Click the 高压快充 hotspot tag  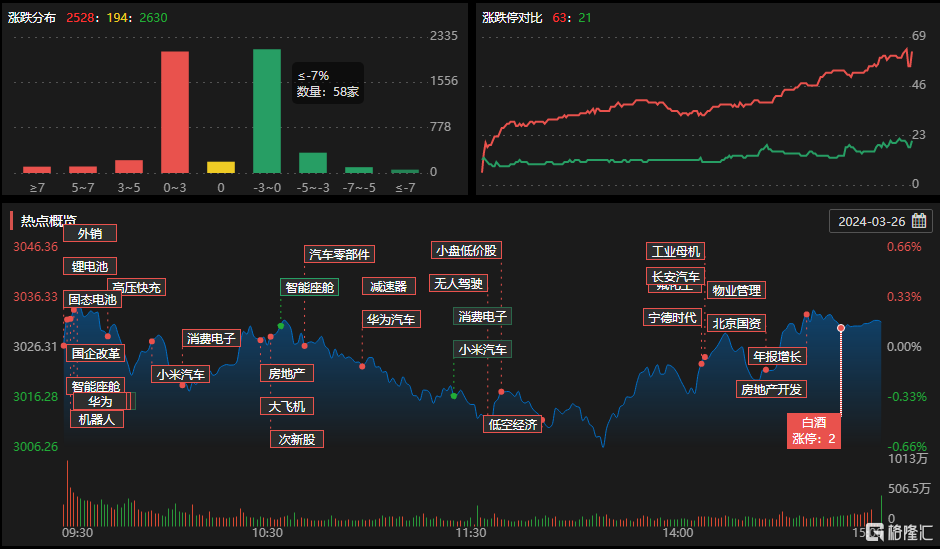[137, 288]
